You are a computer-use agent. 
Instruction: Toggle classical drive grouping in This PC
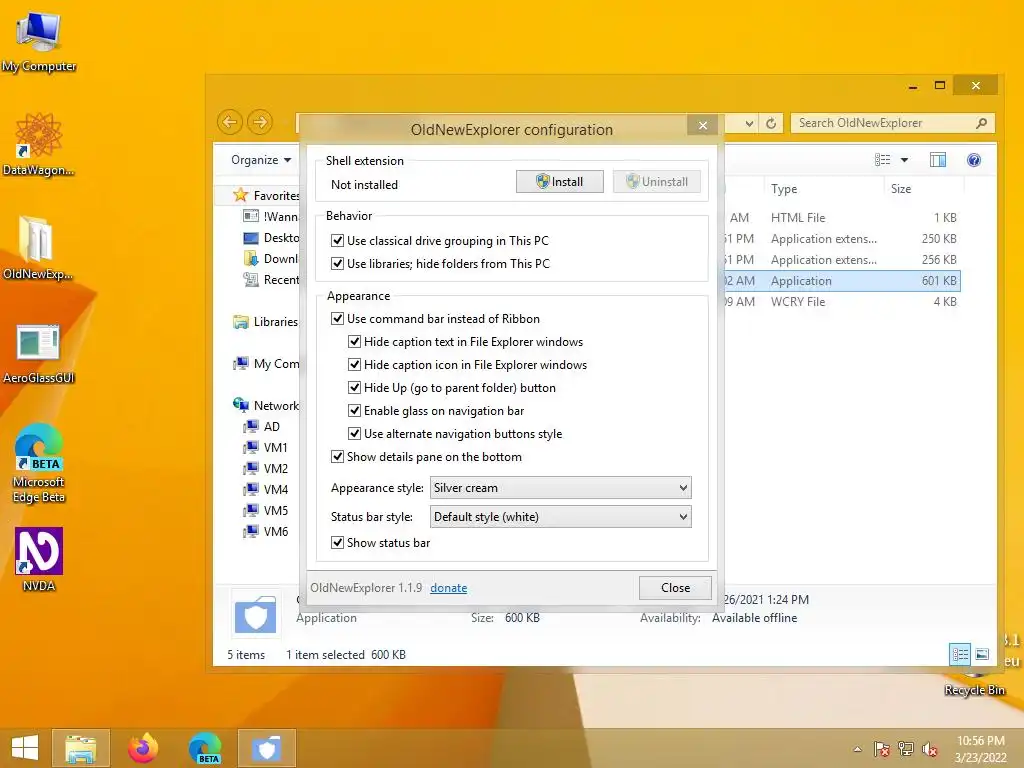pos(337,240)
